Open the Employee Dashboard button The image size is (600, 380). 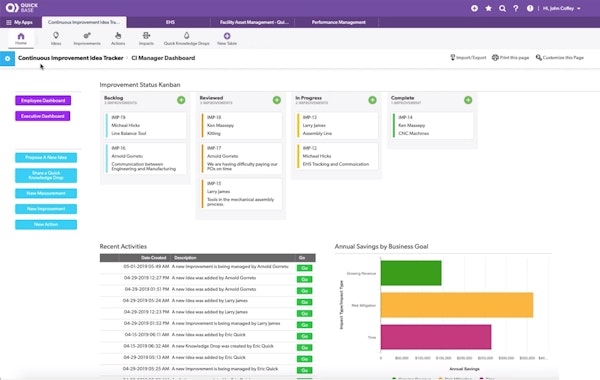(x=43, y=100)
